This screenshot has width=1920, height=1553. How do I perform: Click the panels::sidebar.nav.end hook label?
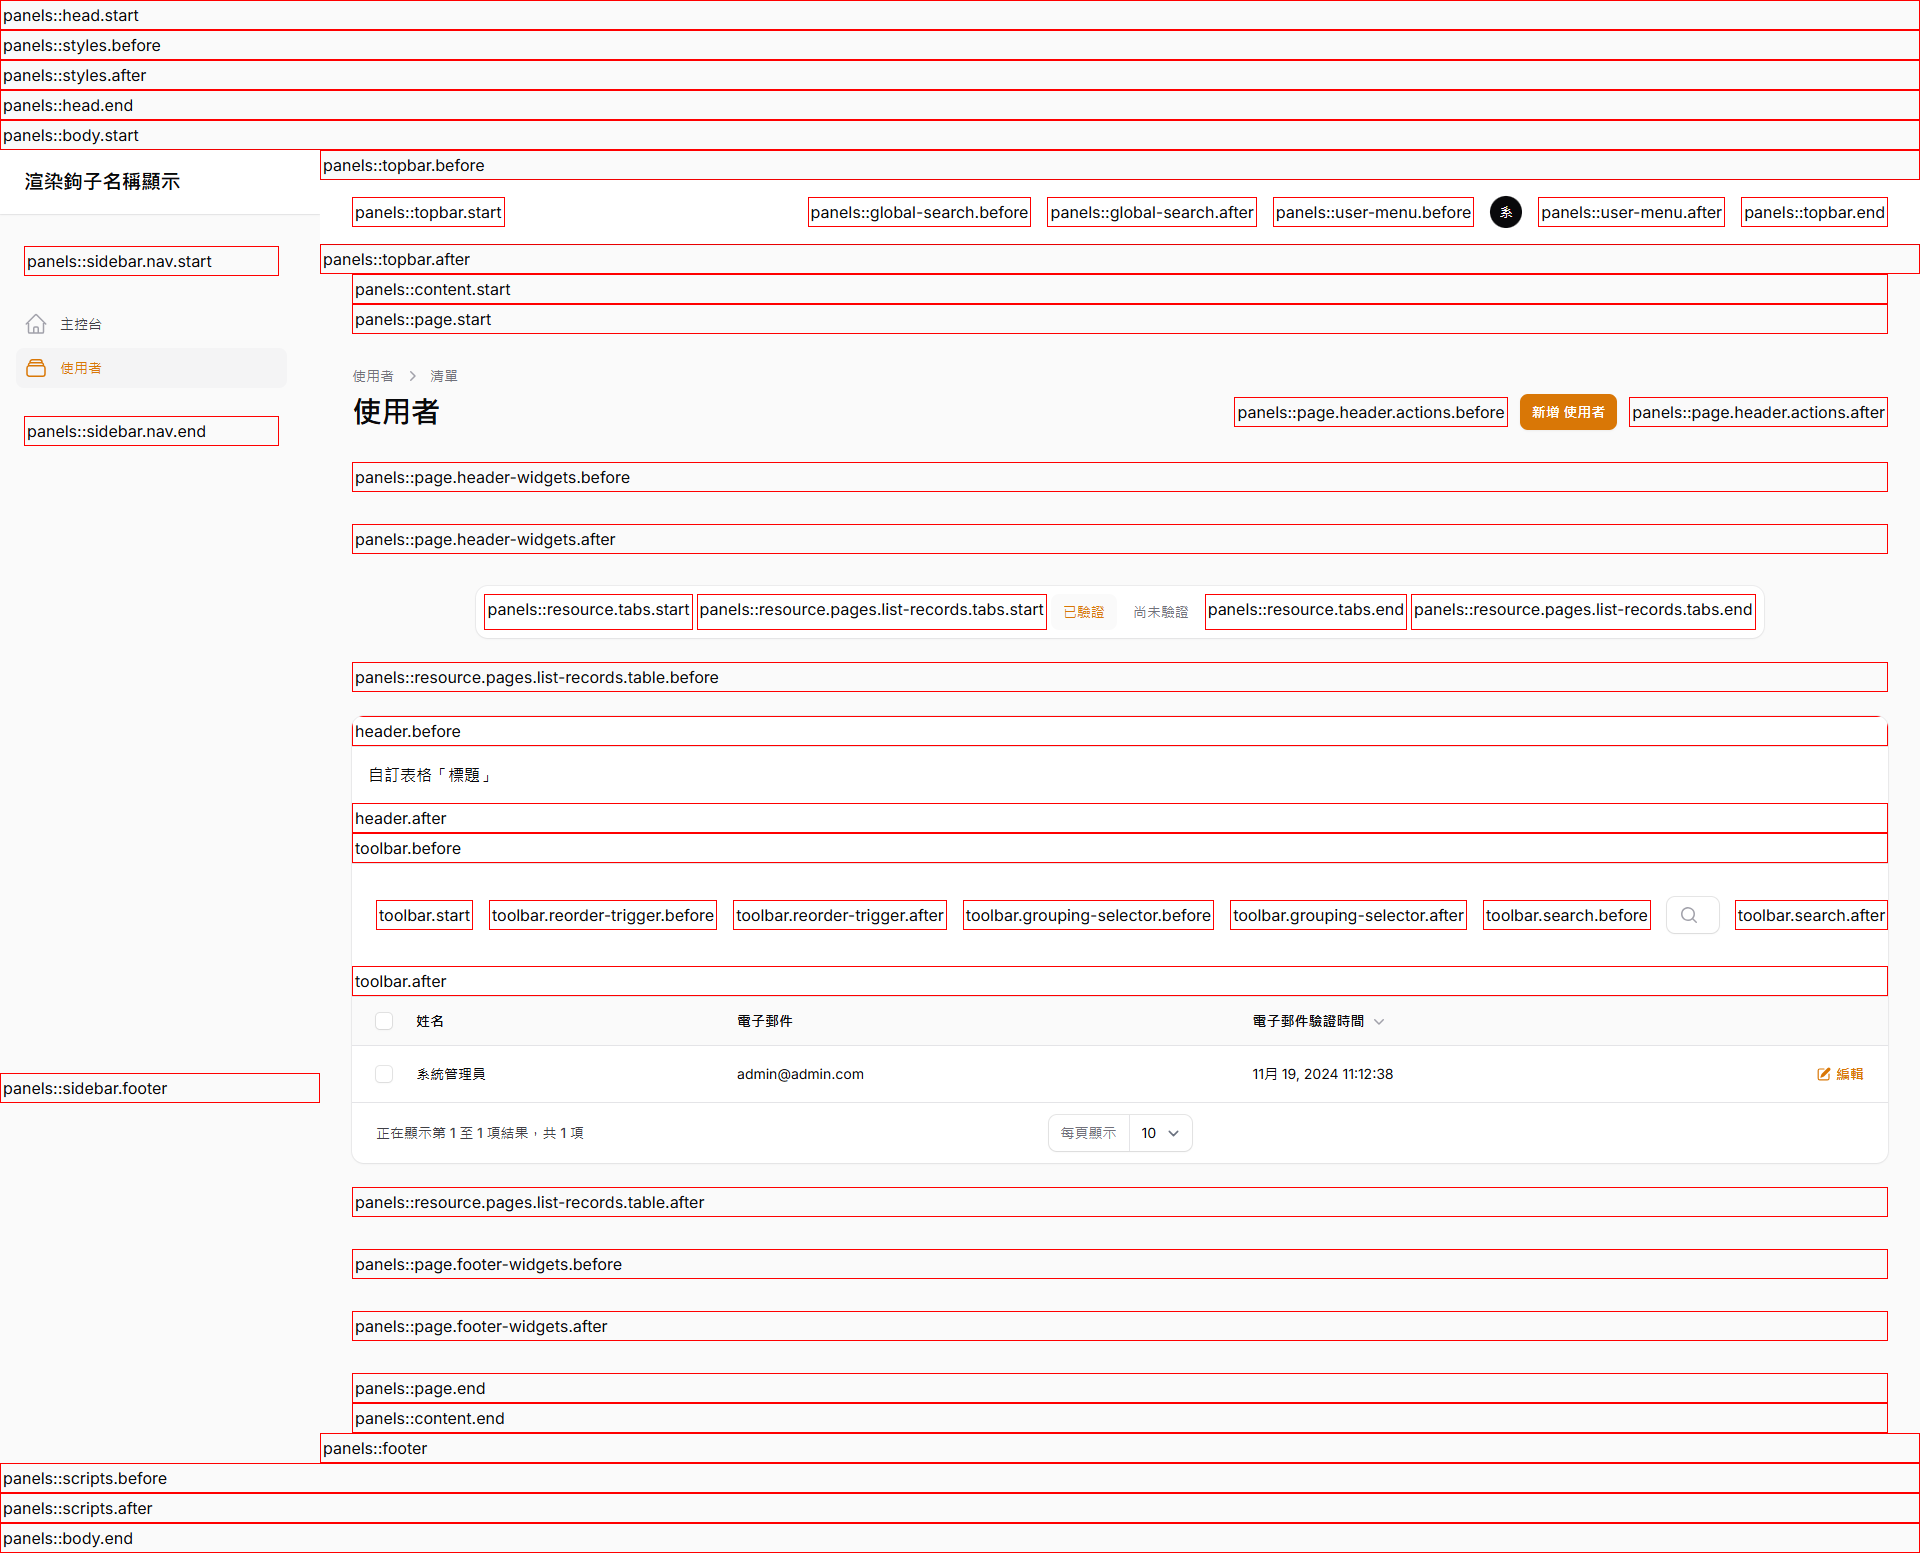(x=151, y=431)
